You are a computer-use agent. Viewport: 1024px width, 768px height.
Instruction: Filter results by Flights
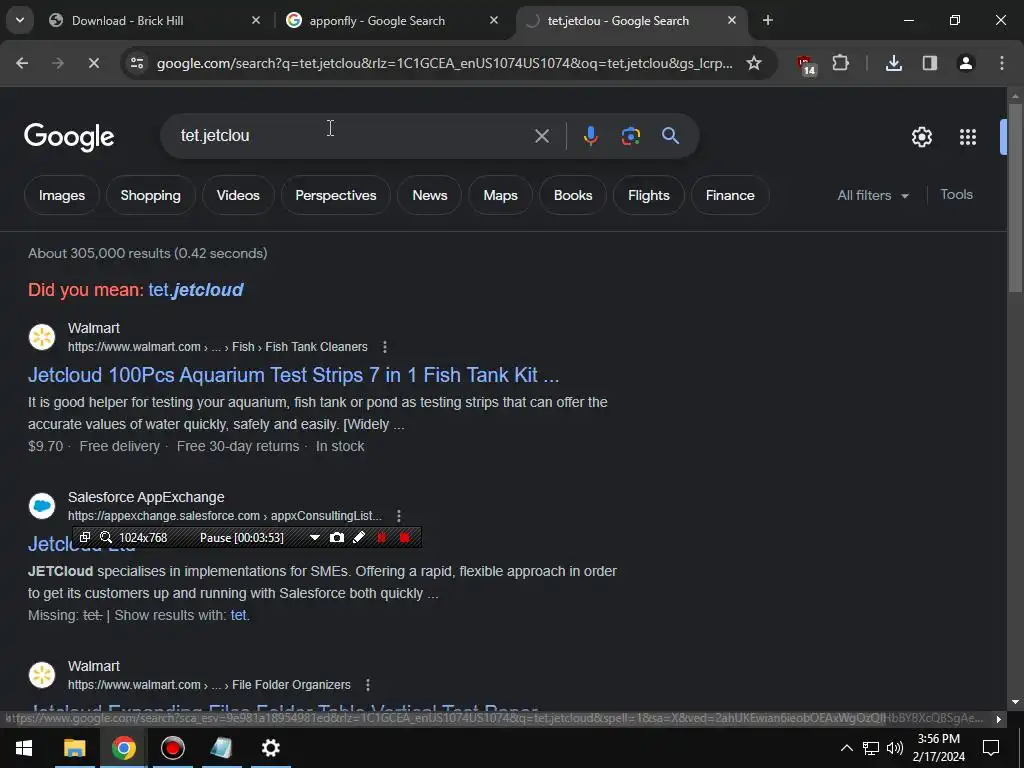(x=648, y=195)
